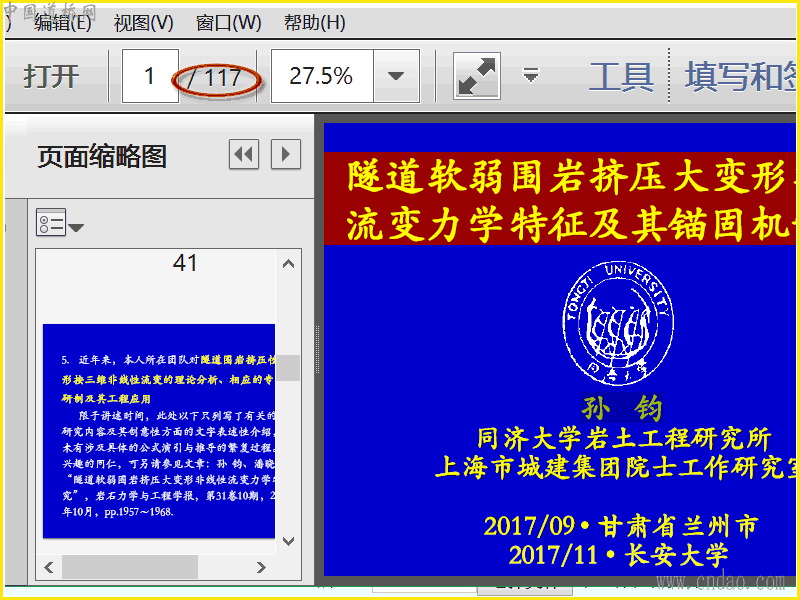Viewport: 800px width, 600px height.
Task: Click thumbnail horizontal scroll right arrow
Action: pyautogui.click(x=261, y=567)
